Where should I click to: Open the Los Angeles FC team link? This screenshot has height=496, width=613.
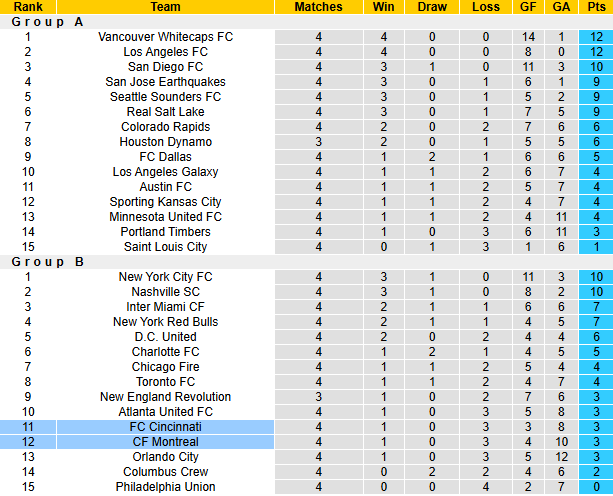(165, 52)
